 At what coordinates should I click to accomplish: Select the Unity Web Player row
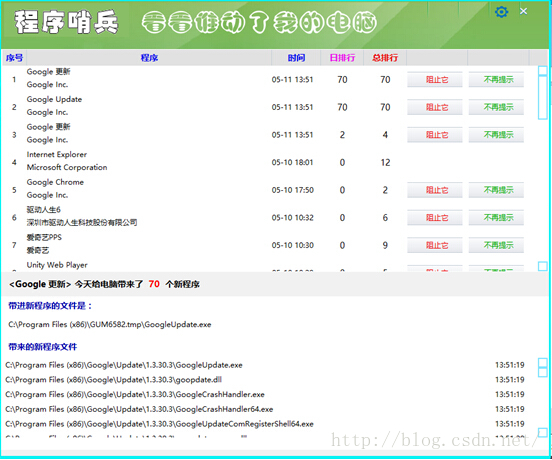[269, 265]
